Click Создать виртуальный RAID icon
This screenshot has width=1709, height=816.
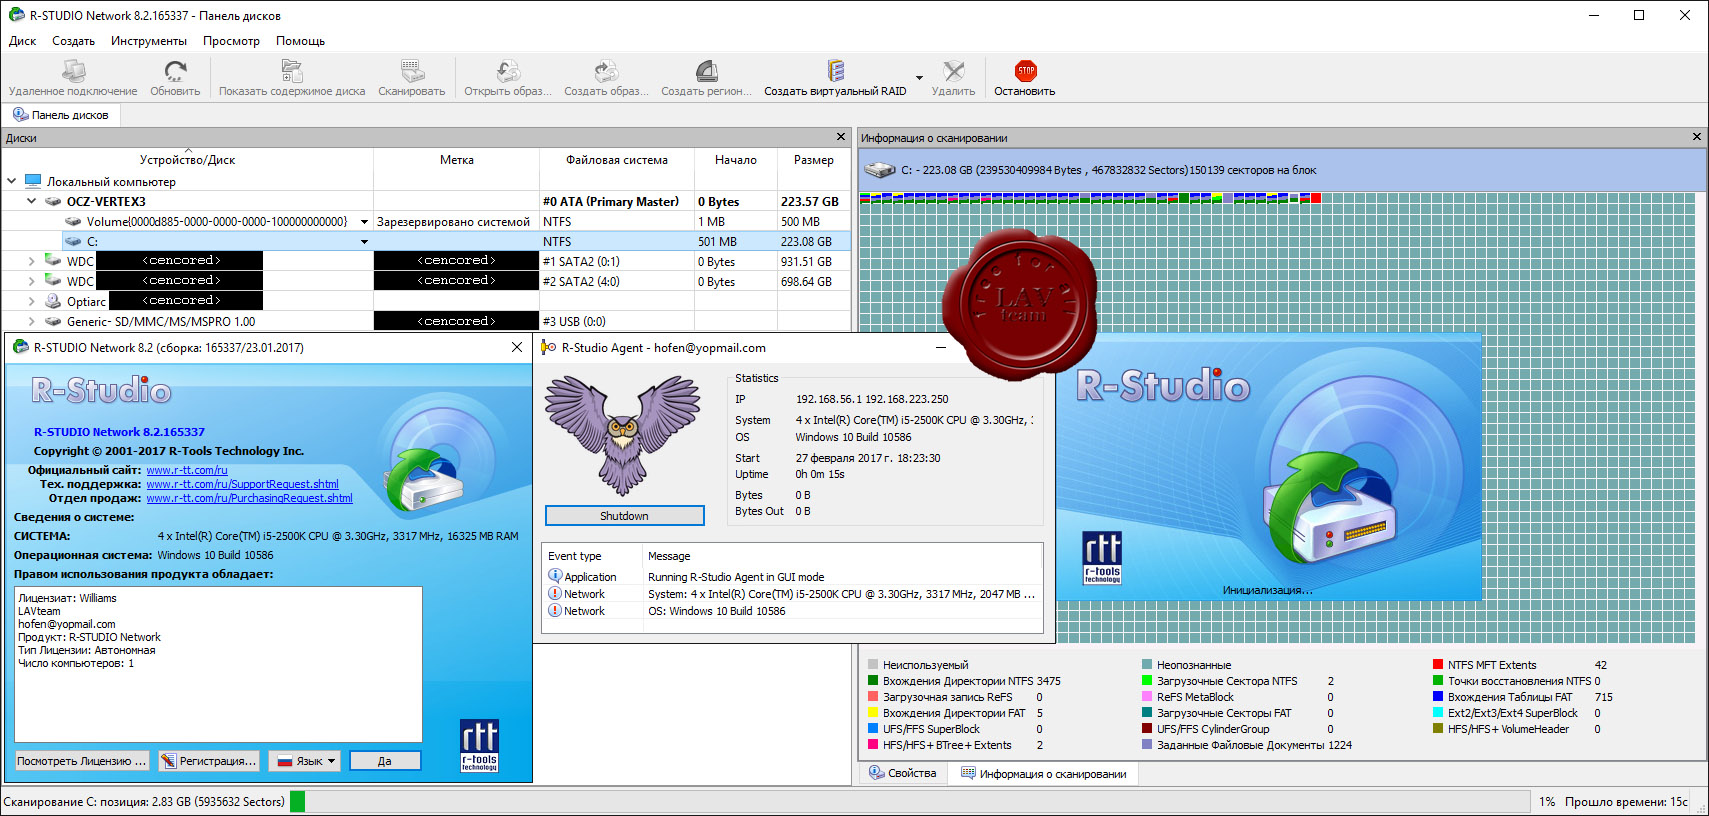click(836, 71)
